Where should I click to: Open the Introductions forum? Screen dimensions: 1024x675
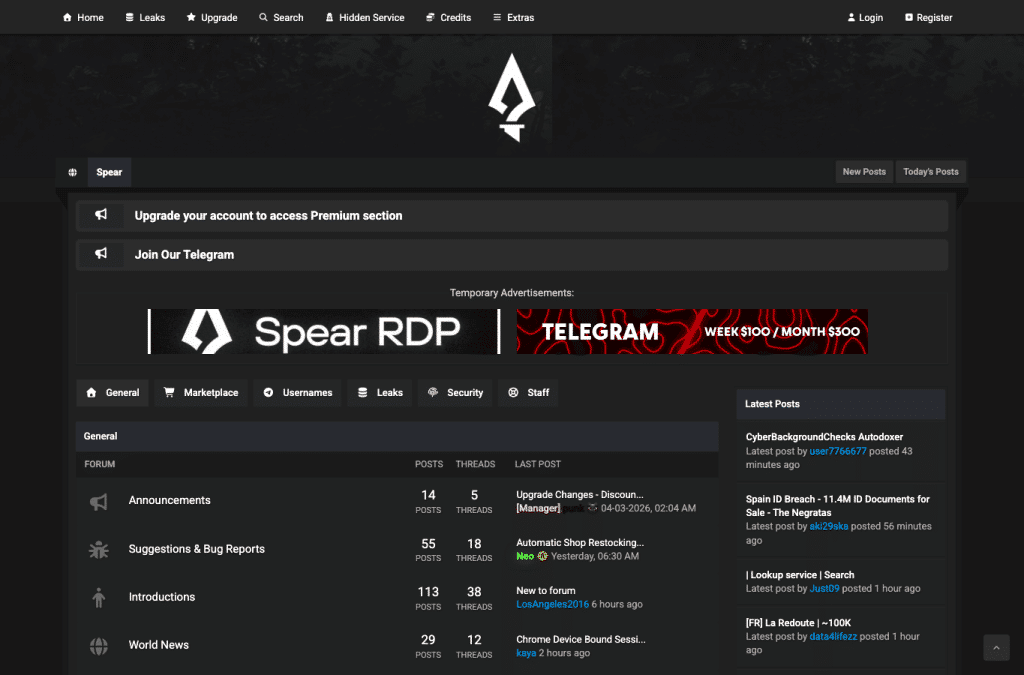161,597
